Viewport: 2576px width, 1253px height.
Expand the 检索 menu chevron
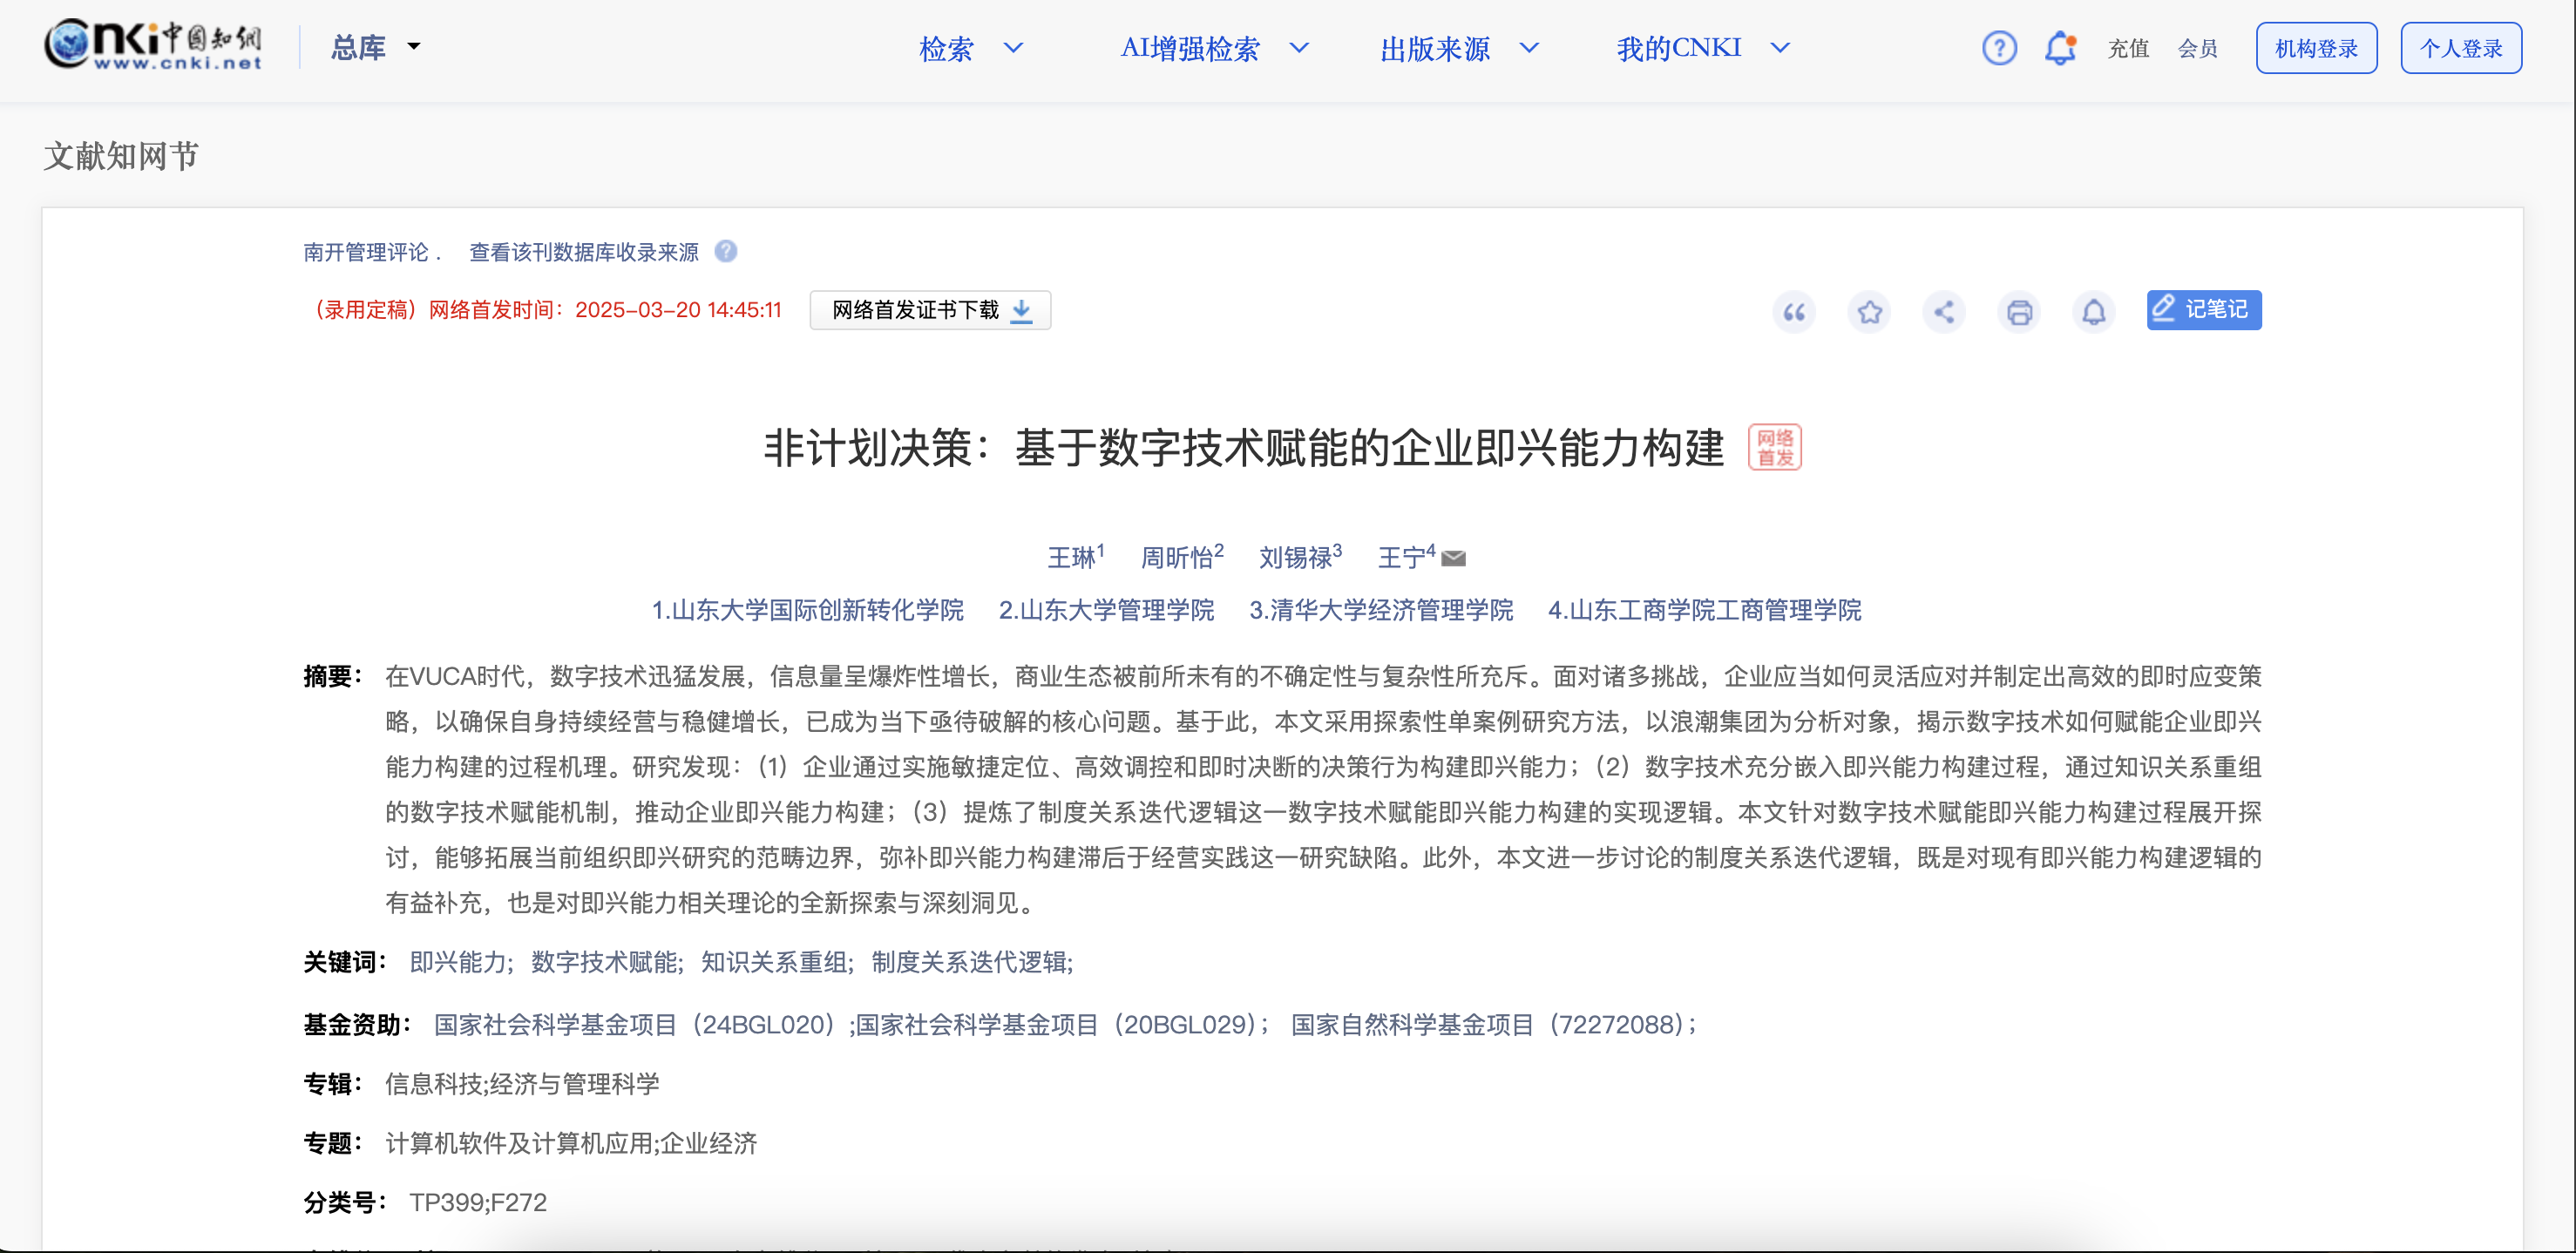click(x=1014, y=47)
